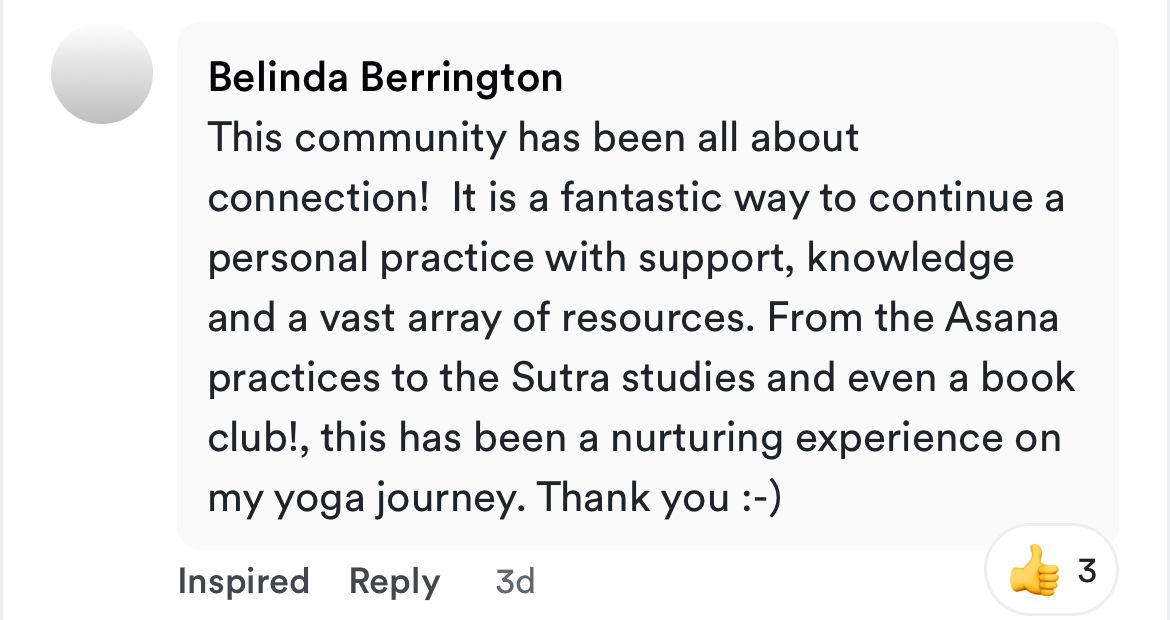This screenshot has width=1170, height=620.
Task: Click the Belinda Berrington author name
Action: pyautogui.click(x=385, y=78)
